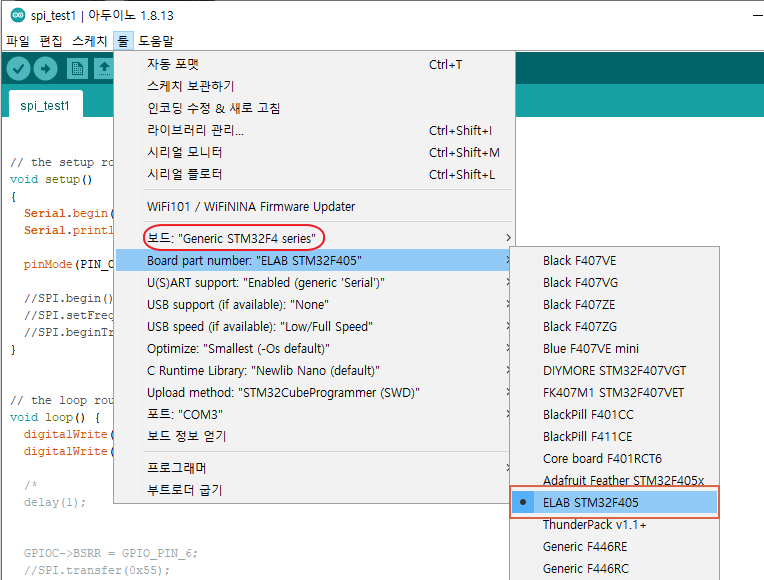This screenshot has width=764, height=580.
Task: Click the void setup() code line
Action: [x=51, y=179]
